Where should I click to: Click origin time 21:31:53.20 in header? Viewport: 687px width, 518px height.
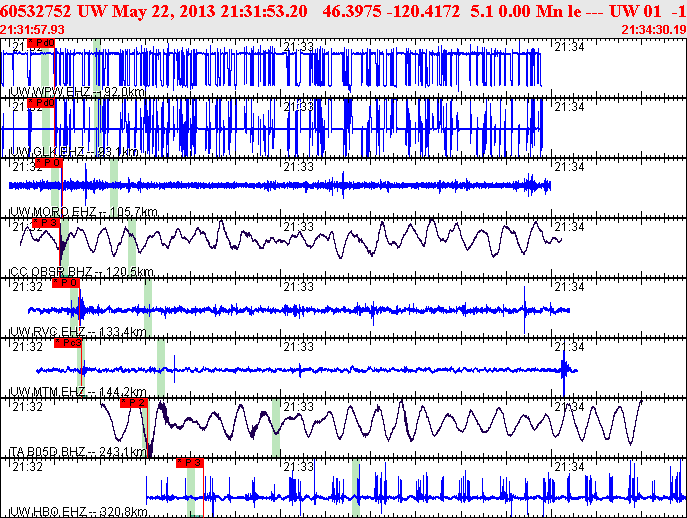(x=264, y=11)
